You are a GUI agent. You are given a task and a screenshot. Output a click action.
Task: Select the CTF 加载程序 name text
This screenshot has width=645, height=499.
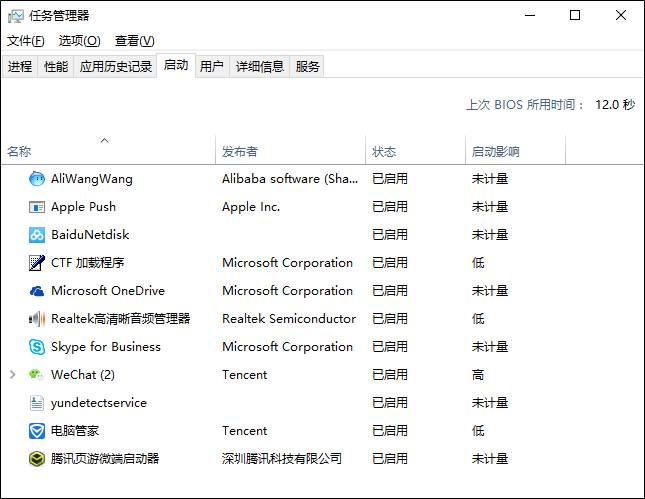tap(88, 262)
